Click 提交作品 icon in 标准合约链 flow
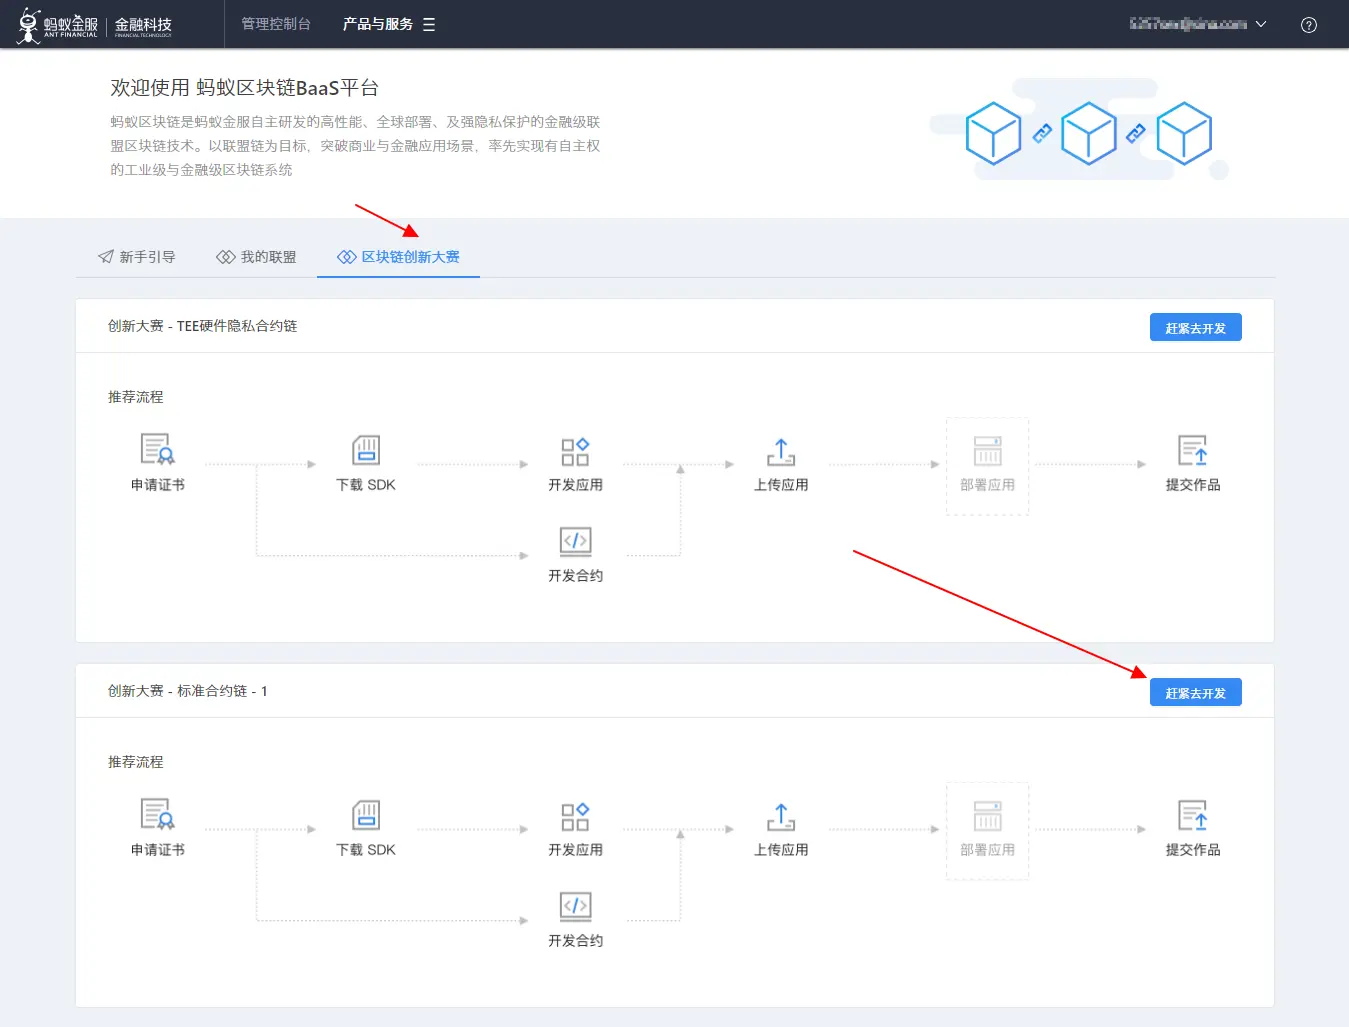The height and width of the screenshot is (1027, 1349). pyautogui.click(x=1193, y=815)
